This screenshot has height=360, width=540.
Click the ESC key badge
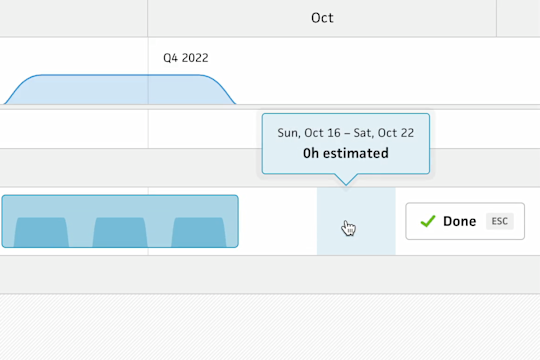[500, 221]
